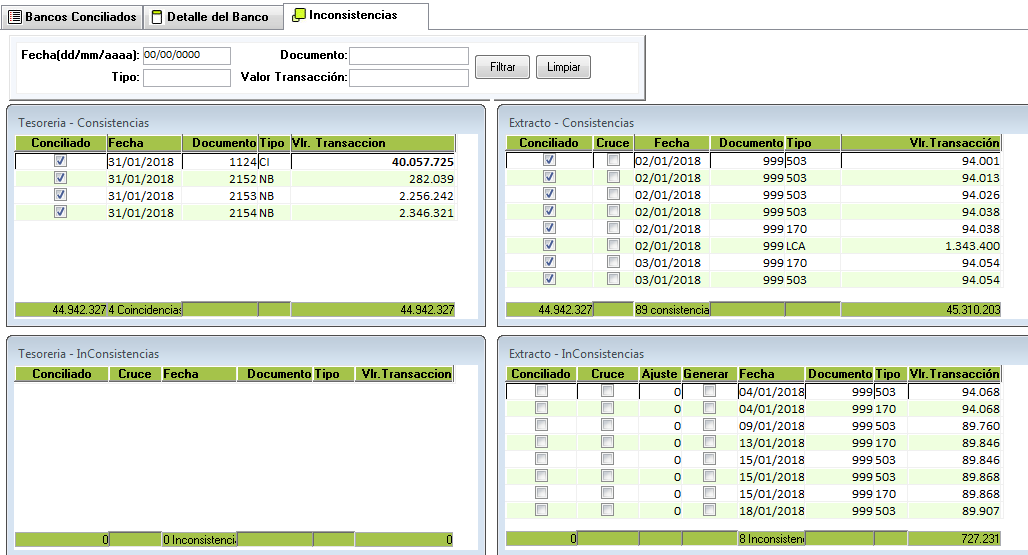Toggle Conciliado checkbox for document 2153
The width and height of the screenshot is (1028, 555).
tap(61, 195)
